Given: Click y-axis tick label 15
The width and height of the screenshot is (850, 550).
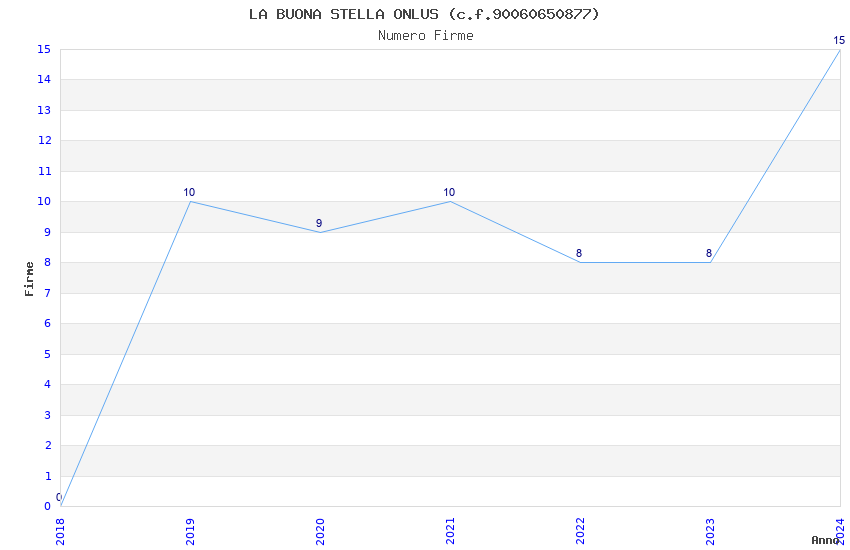Looking at the screenshot, I should (x=44, y=49).
